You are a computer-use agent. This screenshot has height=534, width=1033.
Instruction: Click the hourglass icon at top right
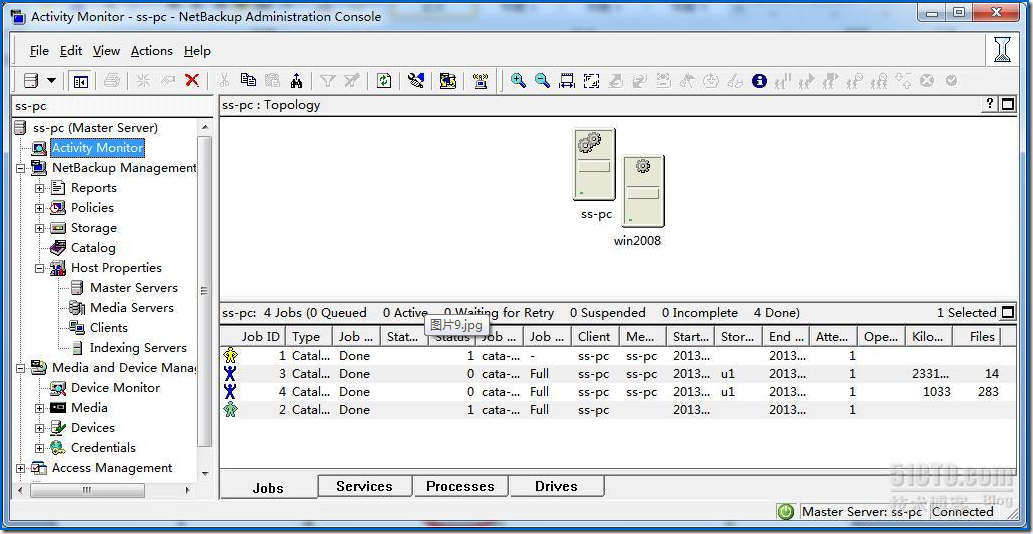tap(1002, 49)
